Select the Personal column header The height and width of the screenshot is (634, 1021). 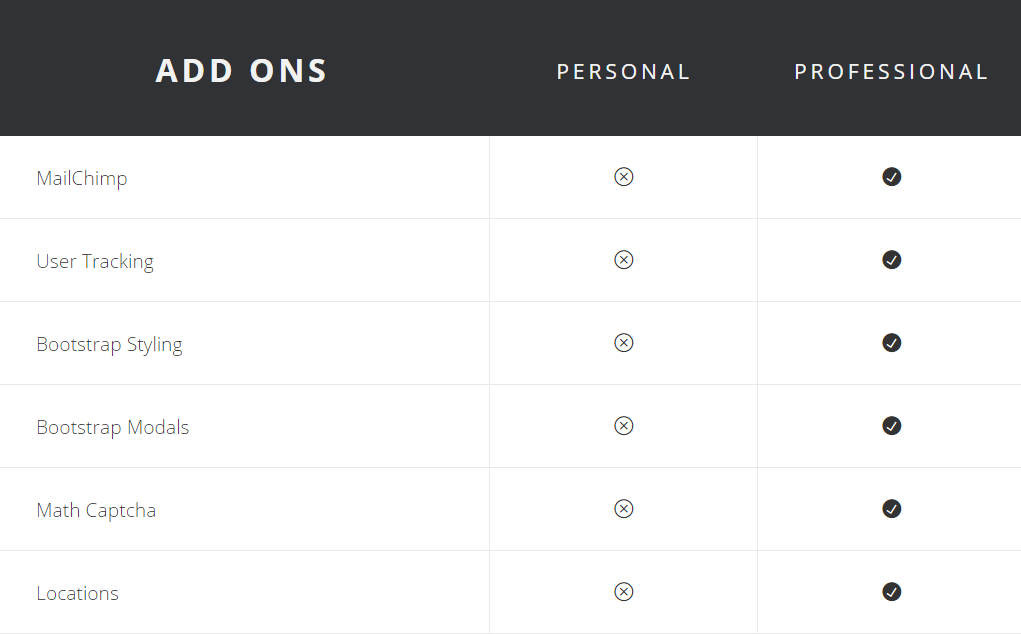point(623,72)
